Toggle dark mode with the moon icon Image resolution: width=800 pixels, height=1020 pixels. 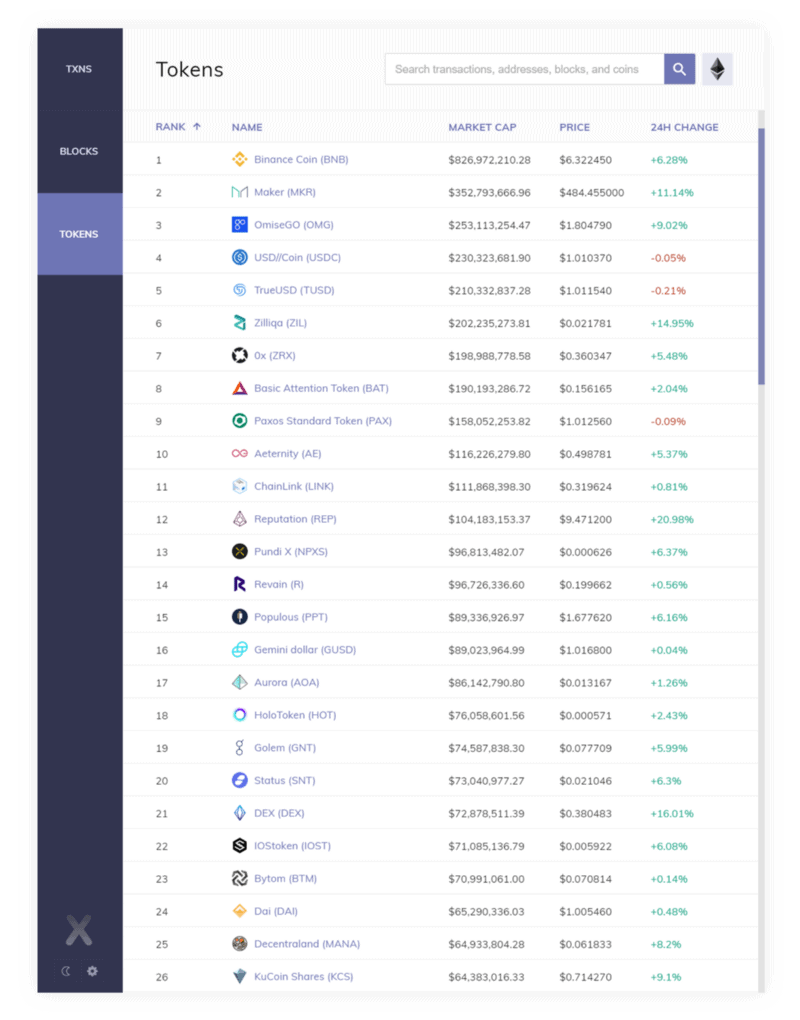(x=66, y=971)
